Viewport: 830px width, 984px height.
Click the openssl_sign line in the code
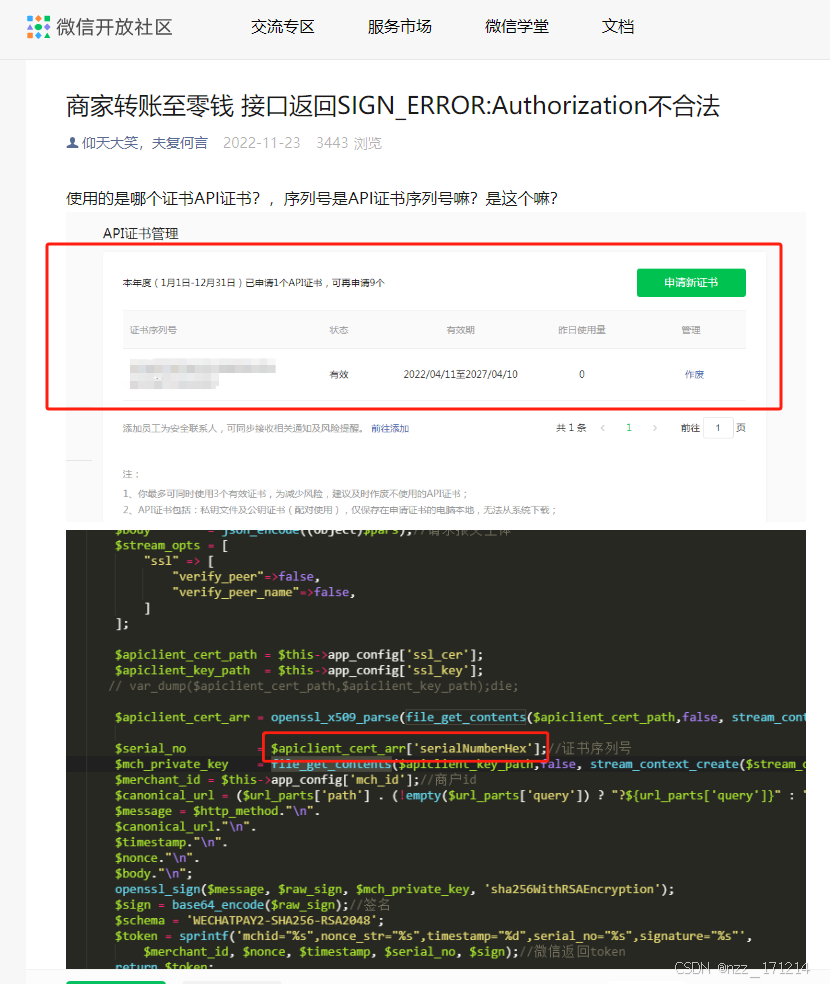[x=394, y=889]
